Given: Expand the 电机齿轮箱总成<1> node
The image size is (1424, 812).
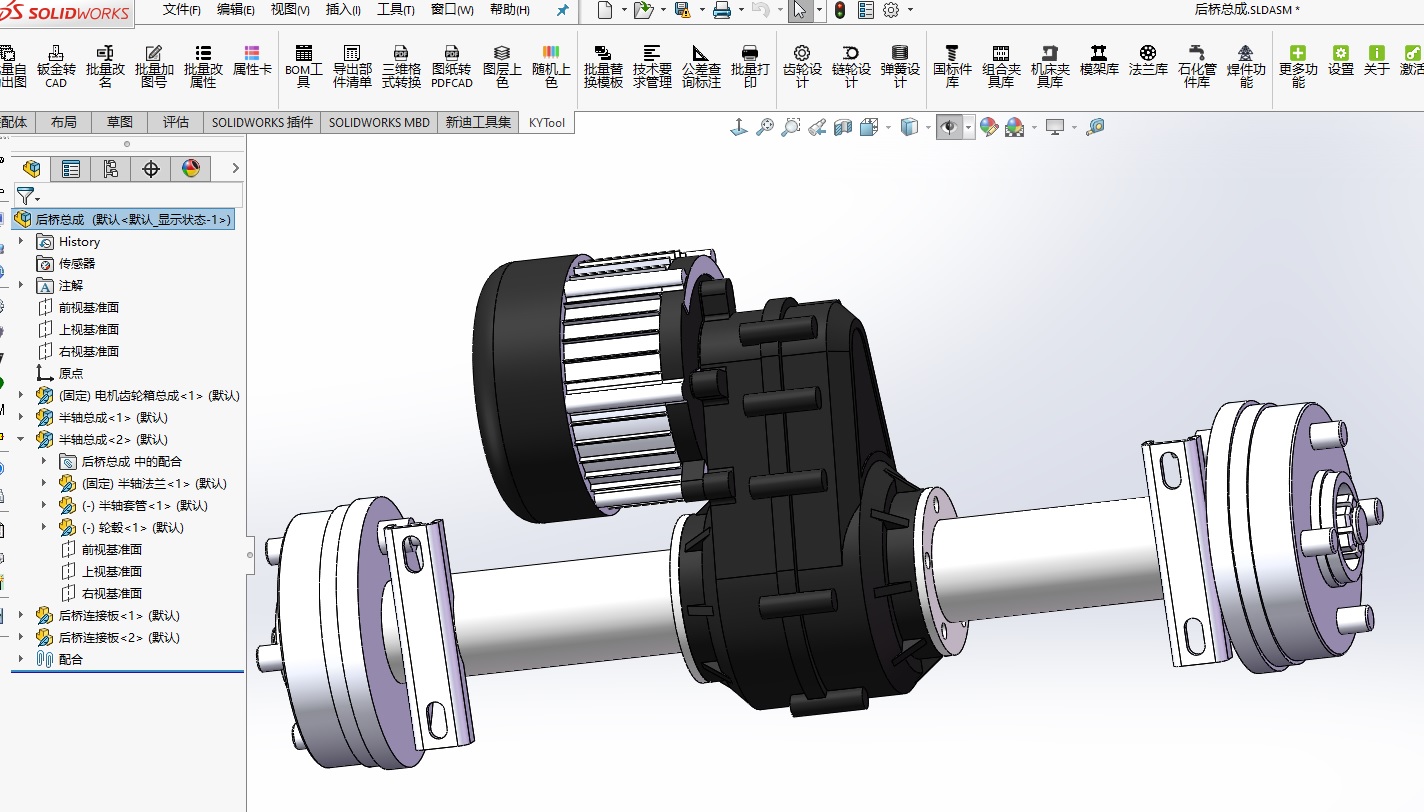Looking at the screenshot, I should [x=21, y=395].
